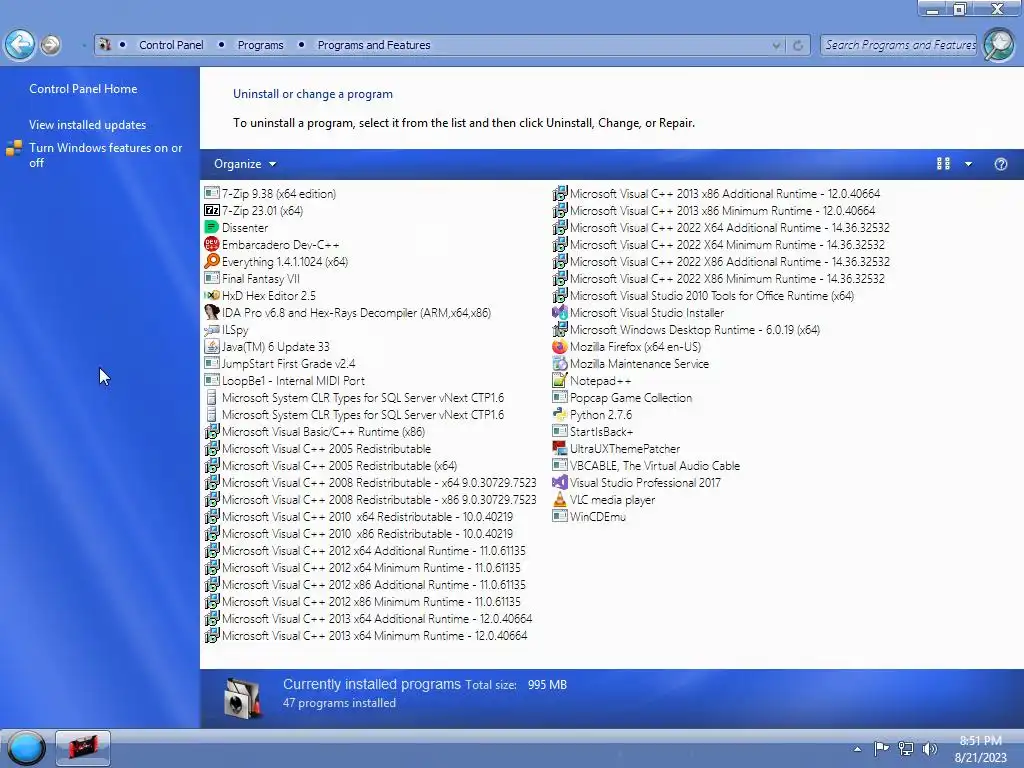
Task: Click the VLC media player cone icon
Action: click(560, 499)
